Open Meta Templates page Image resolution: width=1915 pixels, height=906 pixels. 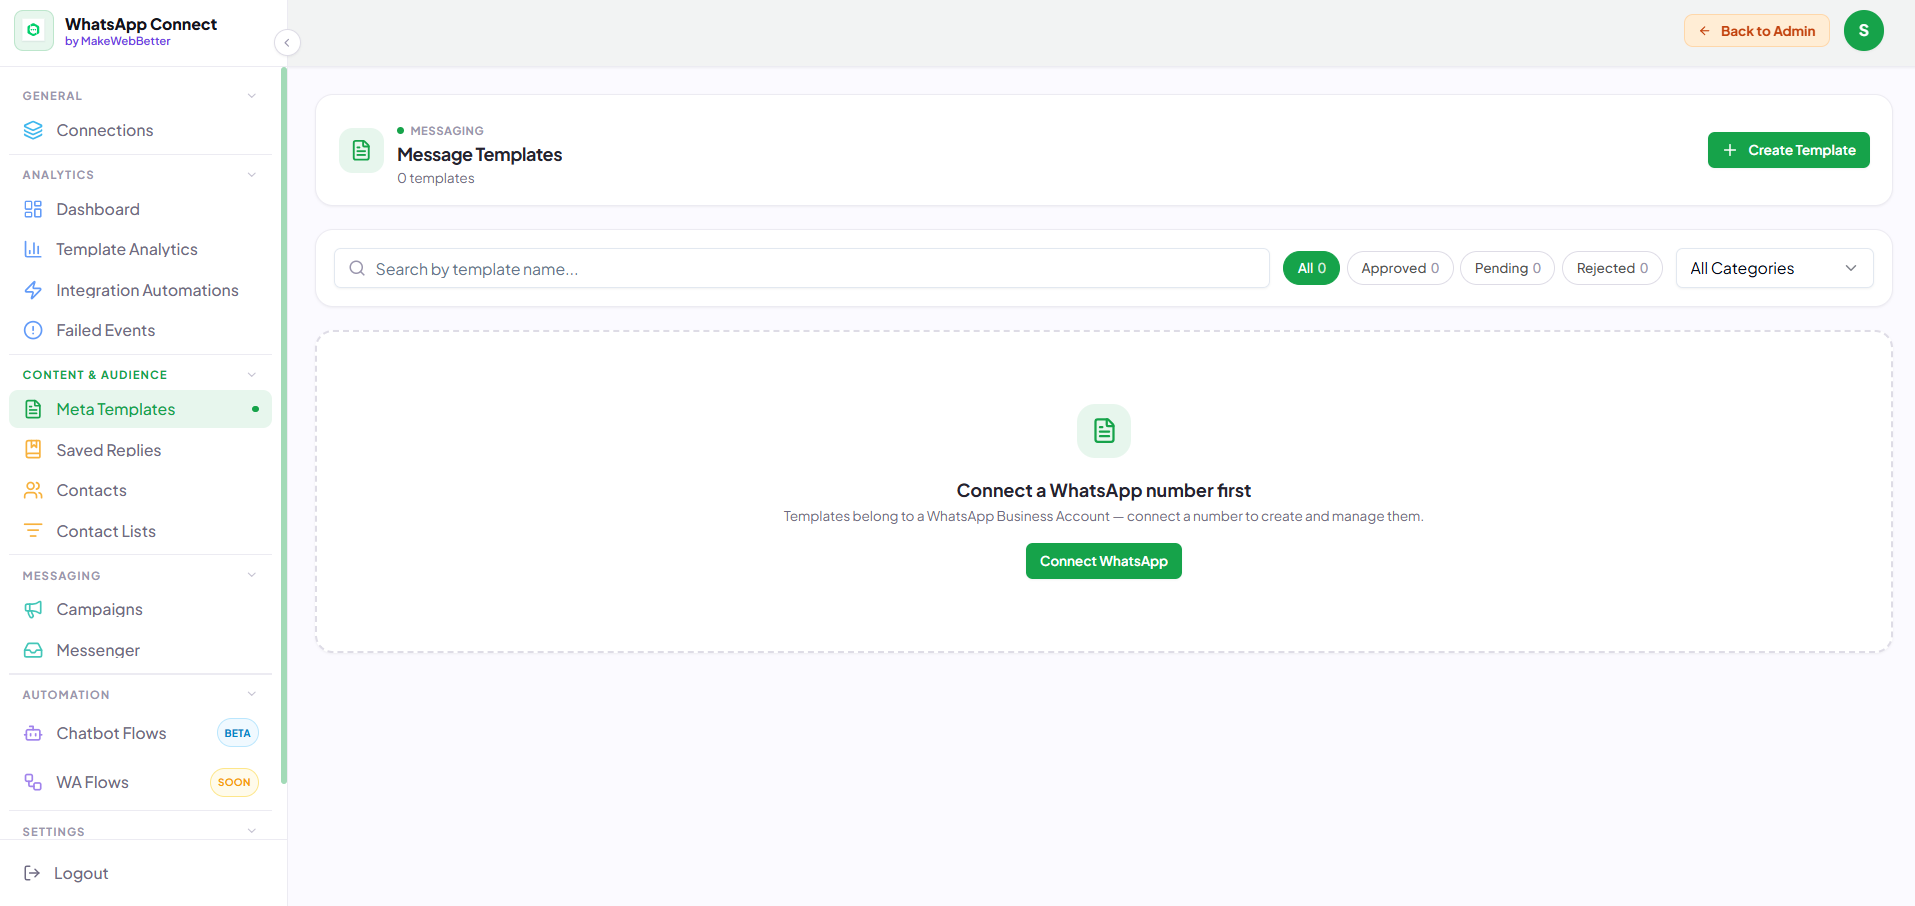point(140,409)
